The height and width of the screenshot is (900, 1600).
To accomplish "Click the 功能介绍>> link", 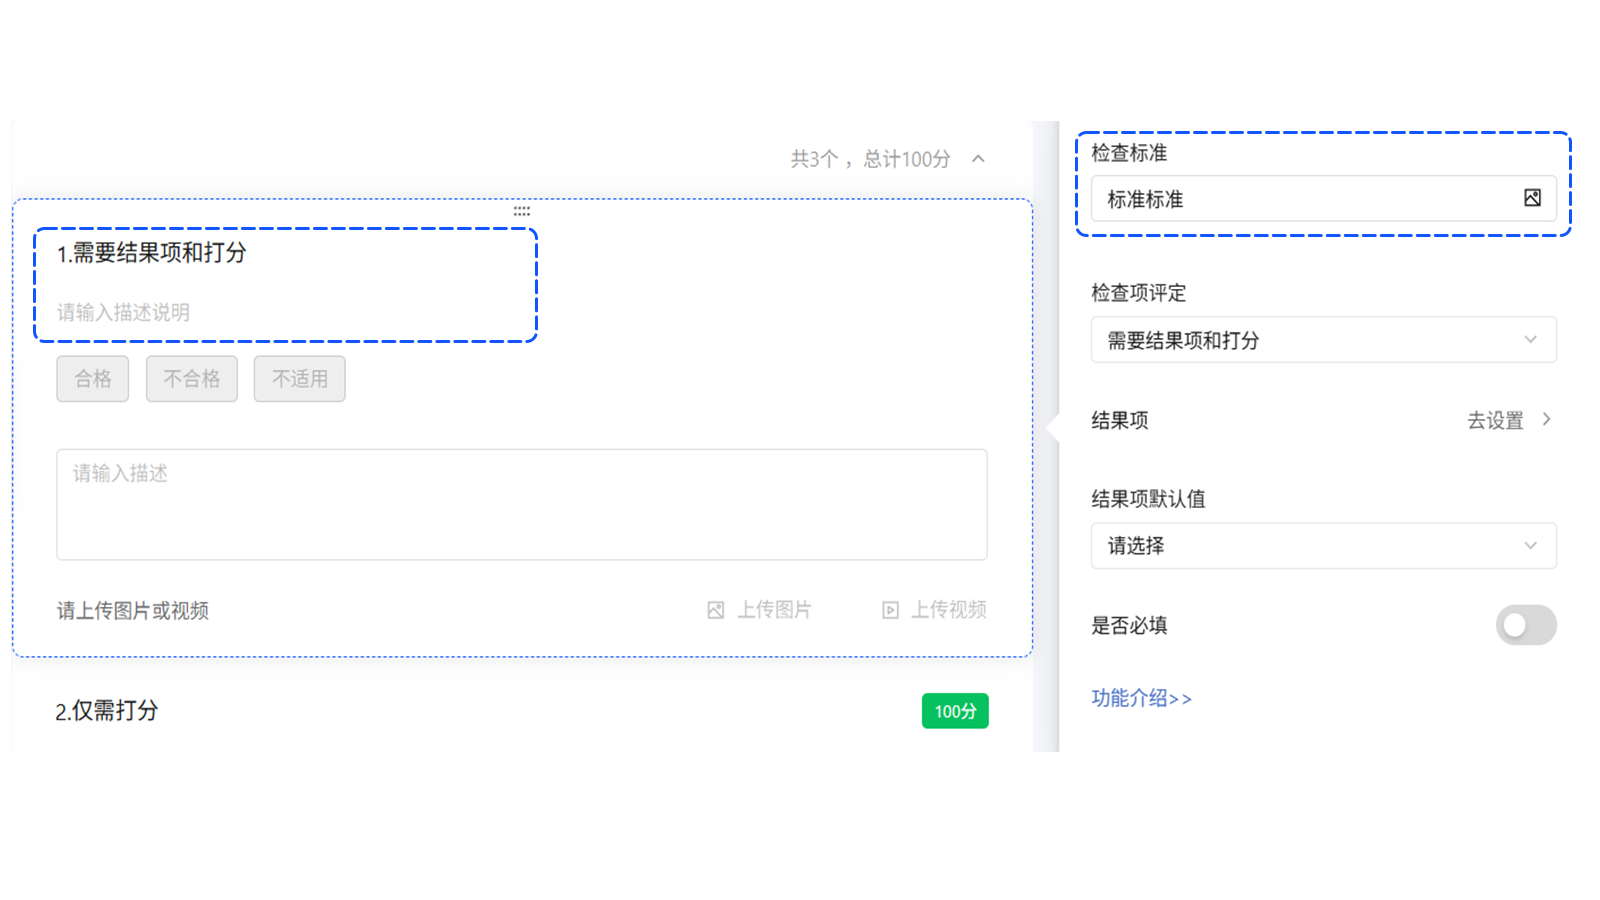I will point(1141,698).
